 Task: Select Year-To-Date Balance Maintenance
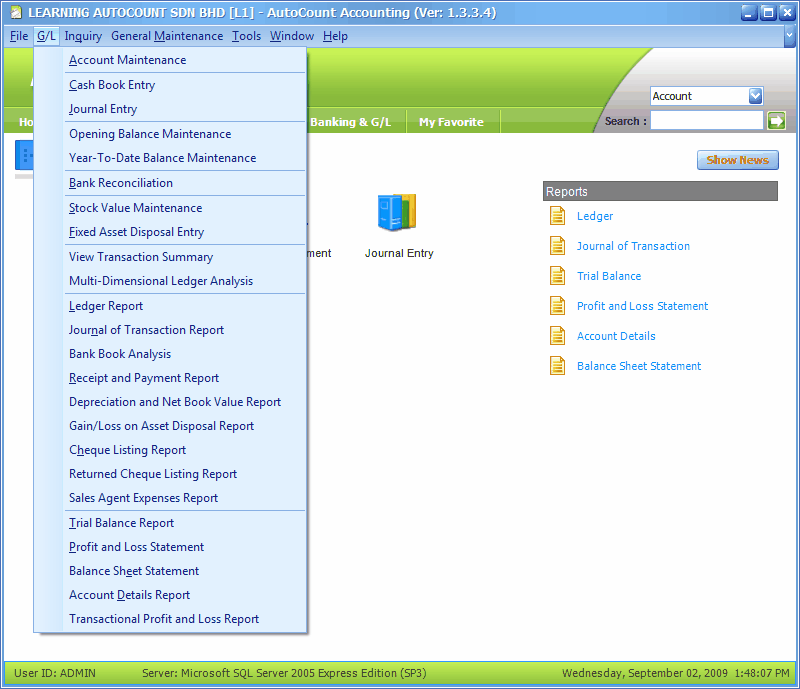(185, 158)
